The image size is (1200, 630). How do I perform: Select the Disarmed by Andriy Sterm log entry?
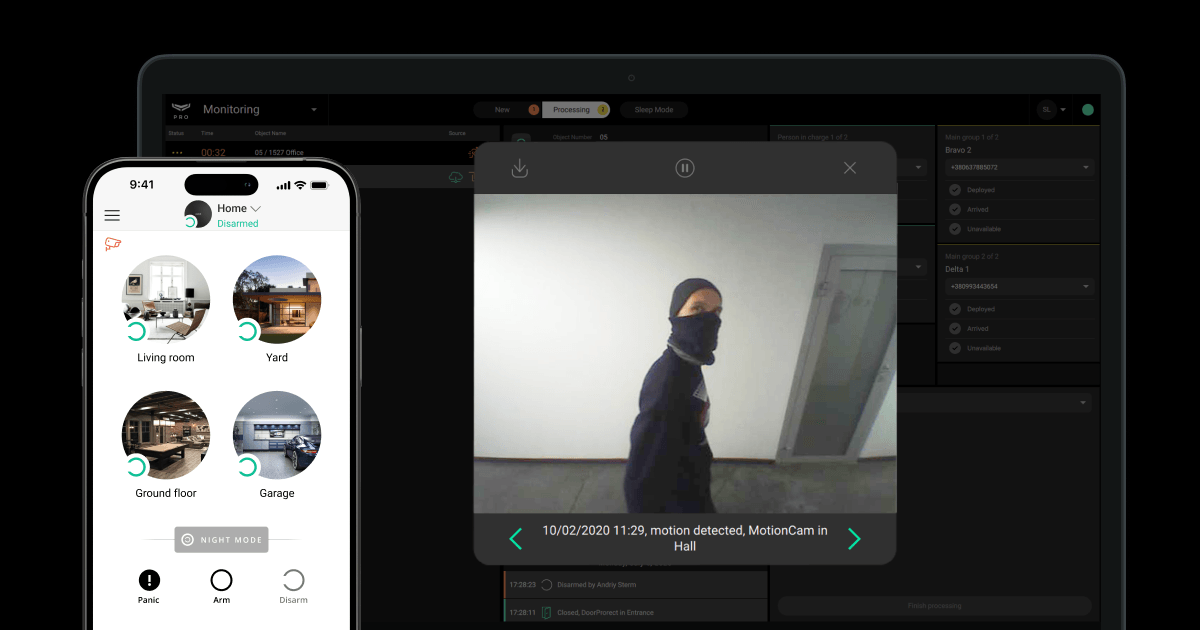click(635, 584)
